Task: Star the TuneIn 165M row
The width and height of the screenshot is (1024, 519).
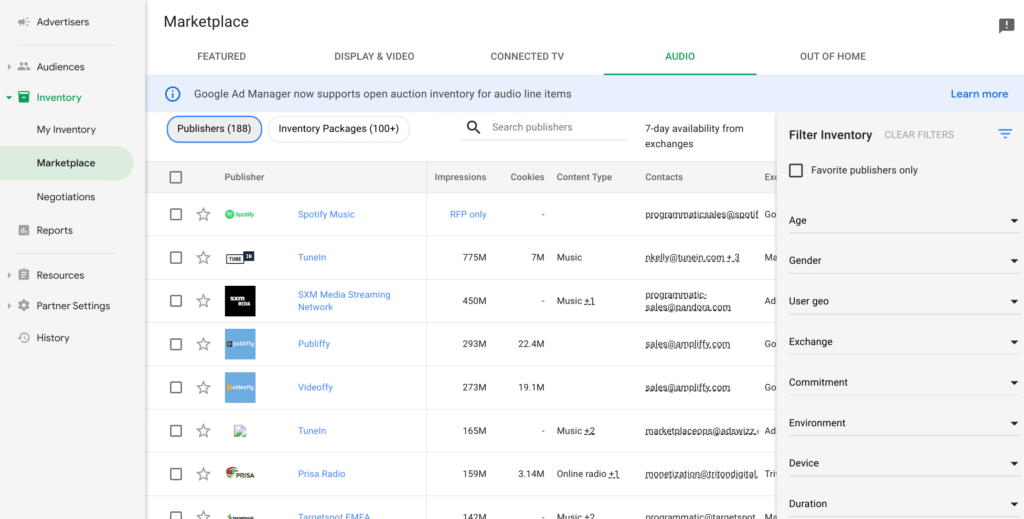Action: click(204, 431)
